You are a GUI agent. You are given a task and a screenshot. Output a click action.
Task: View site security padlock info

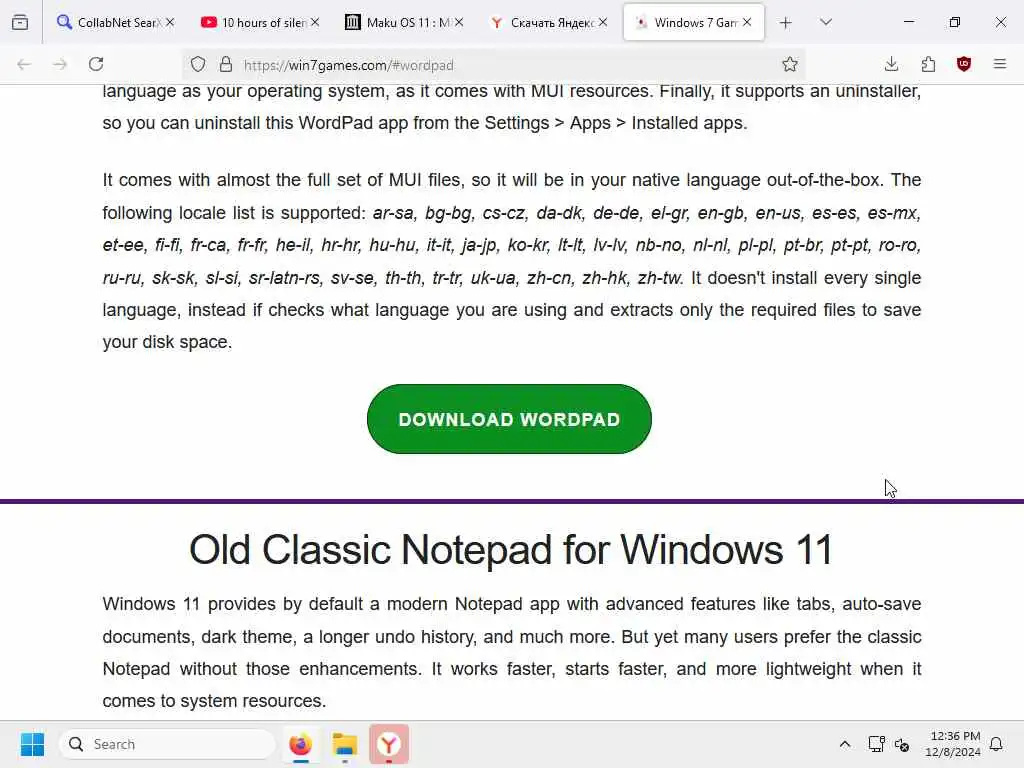(226, 64)
